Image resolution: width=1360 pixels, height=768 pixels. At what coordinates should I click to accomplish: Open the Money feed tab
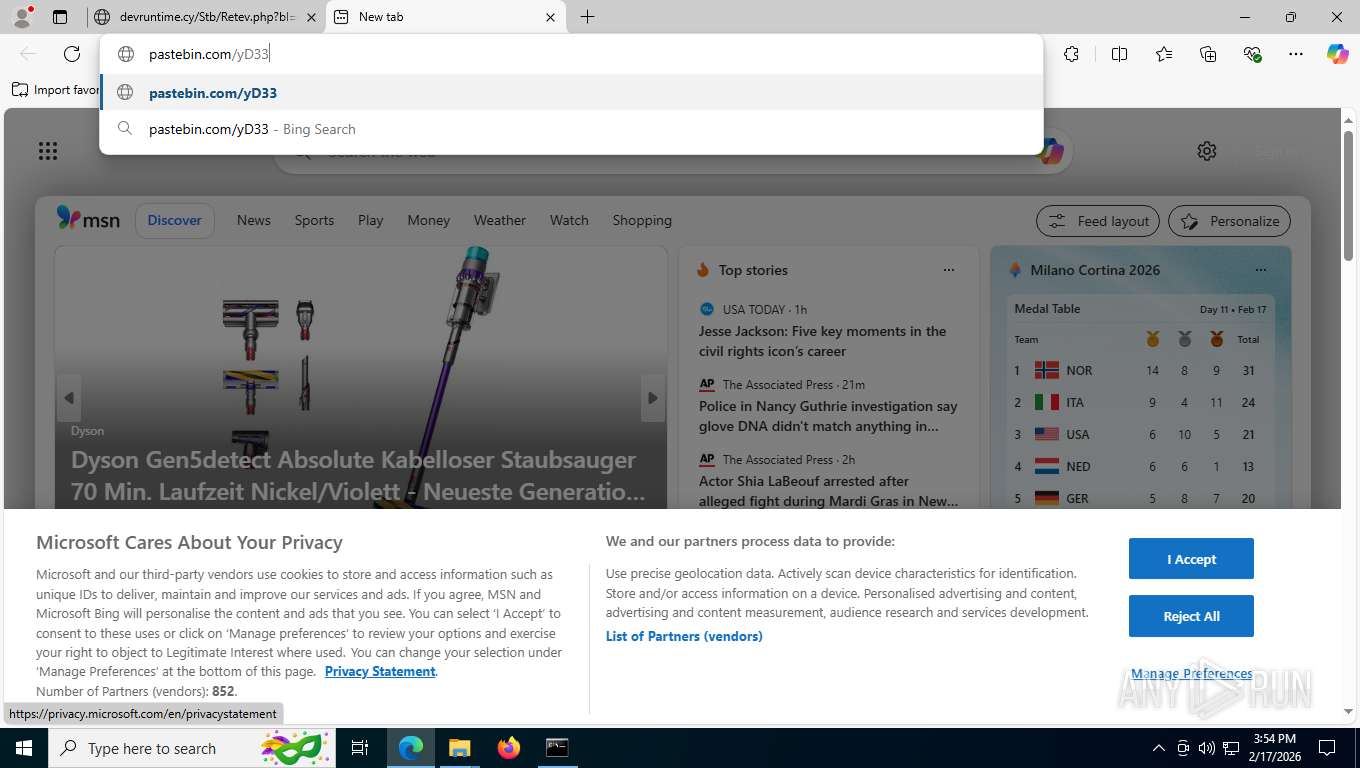(429, 220)
